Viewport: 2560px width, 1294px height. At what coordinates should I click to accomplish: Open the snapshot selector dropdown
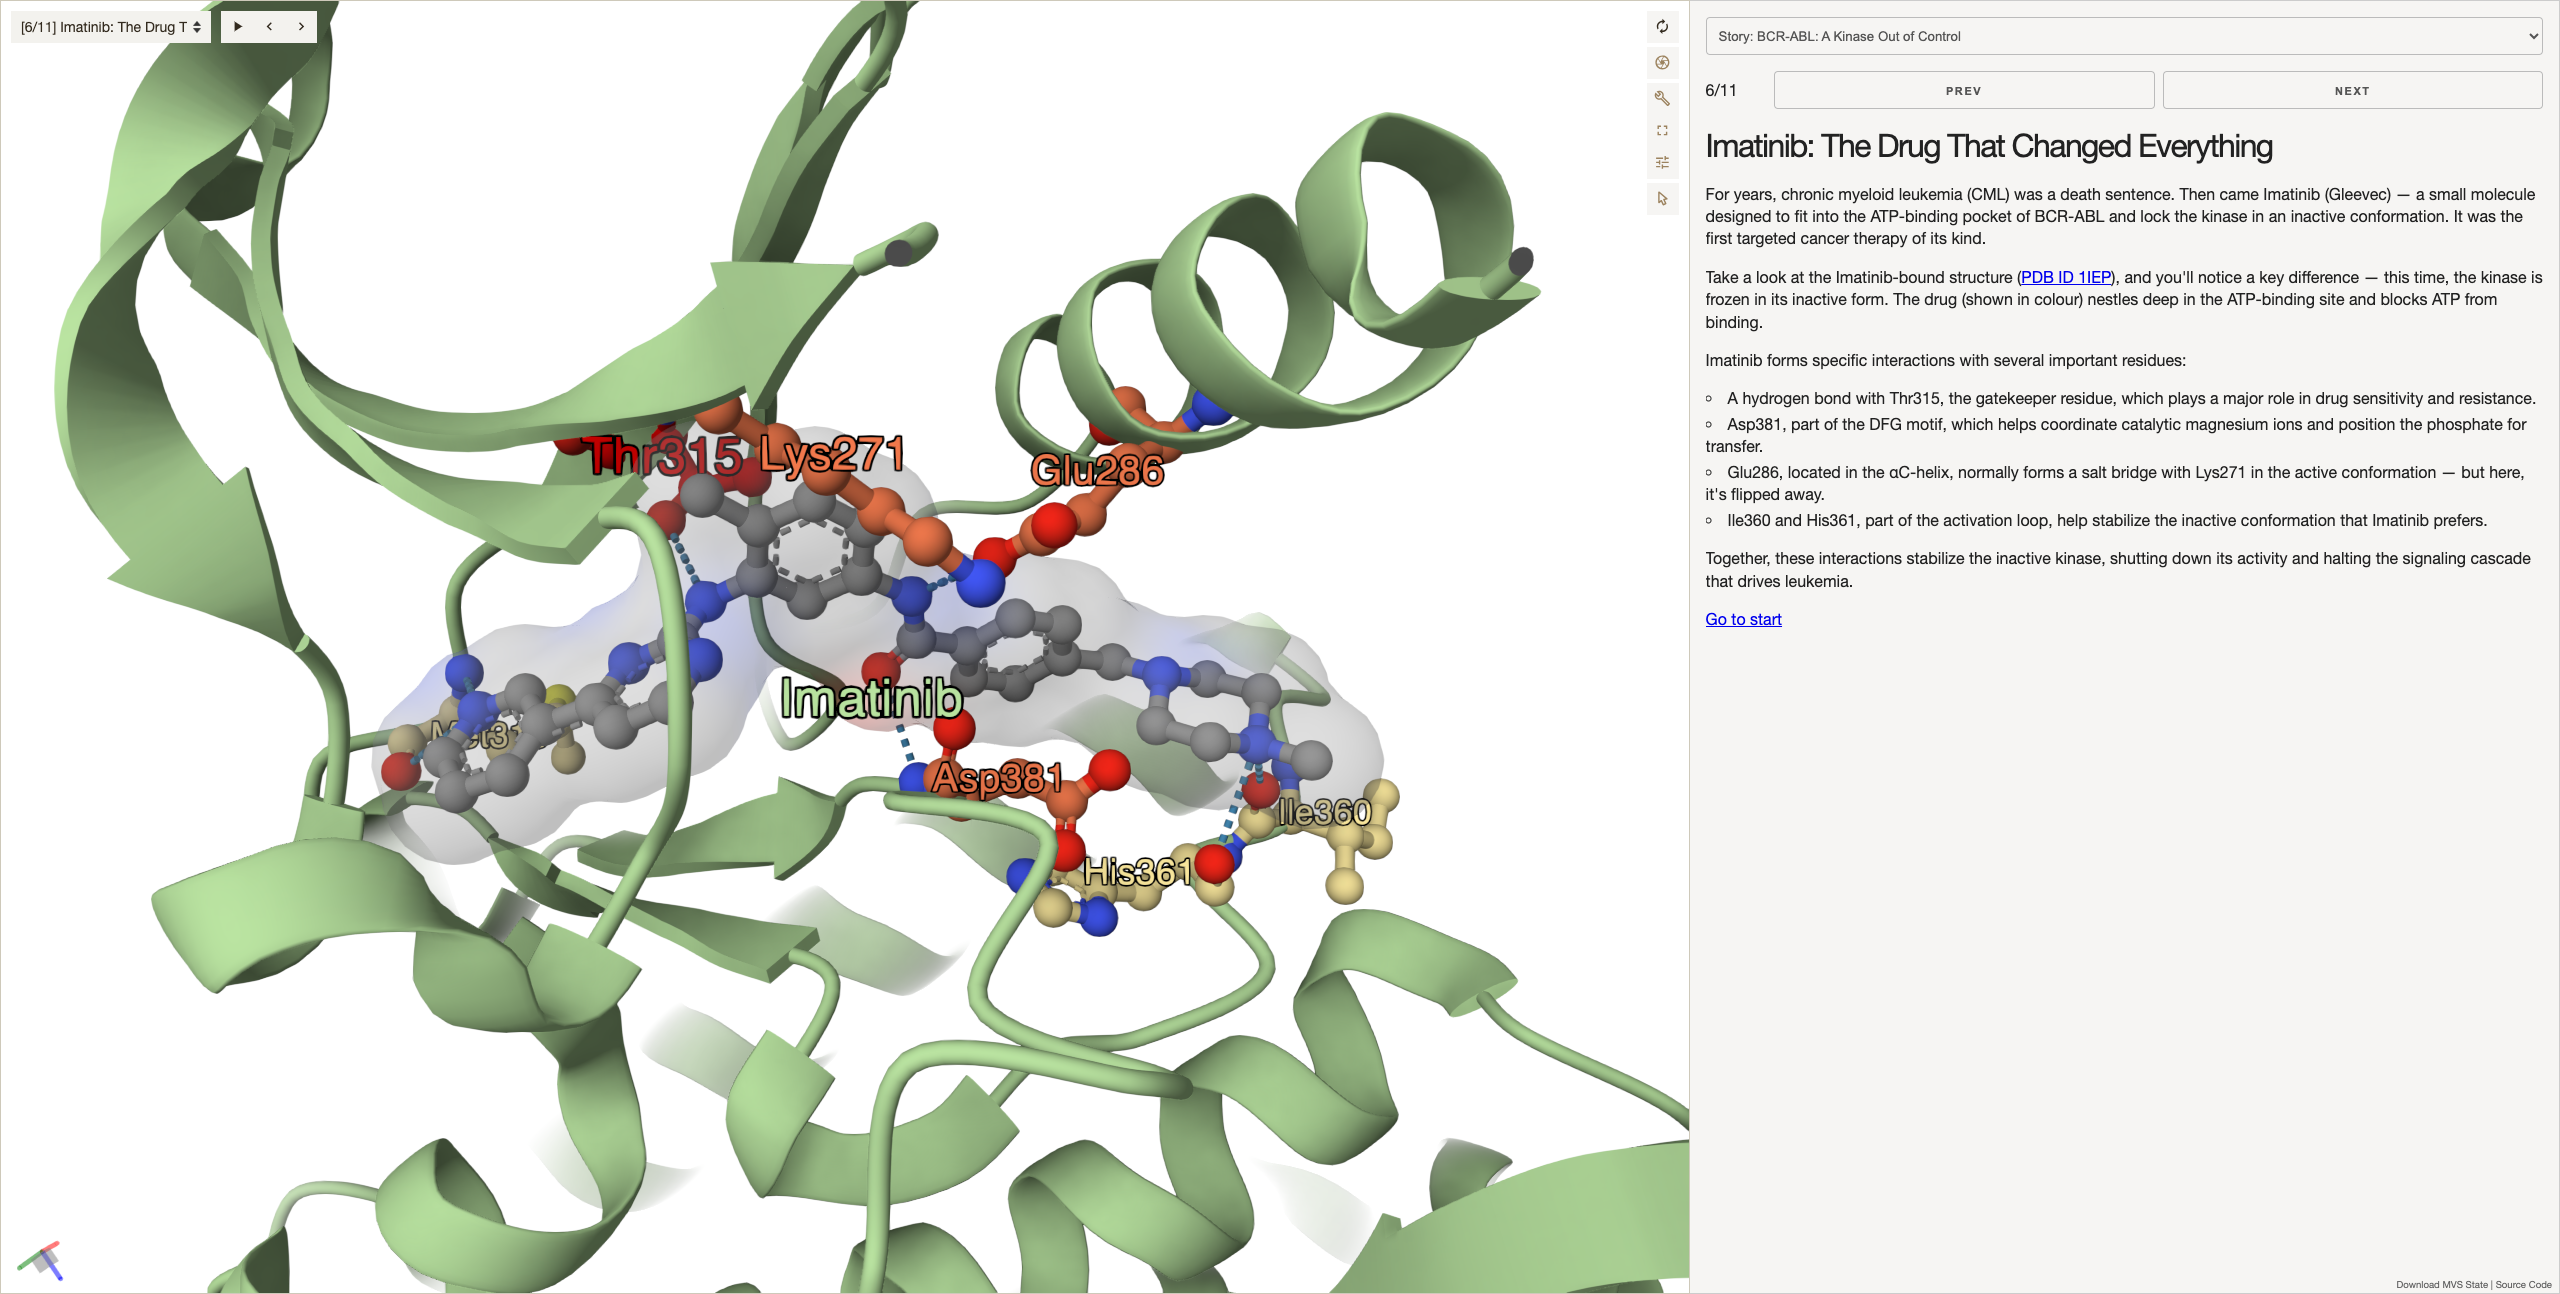[111, 27]
